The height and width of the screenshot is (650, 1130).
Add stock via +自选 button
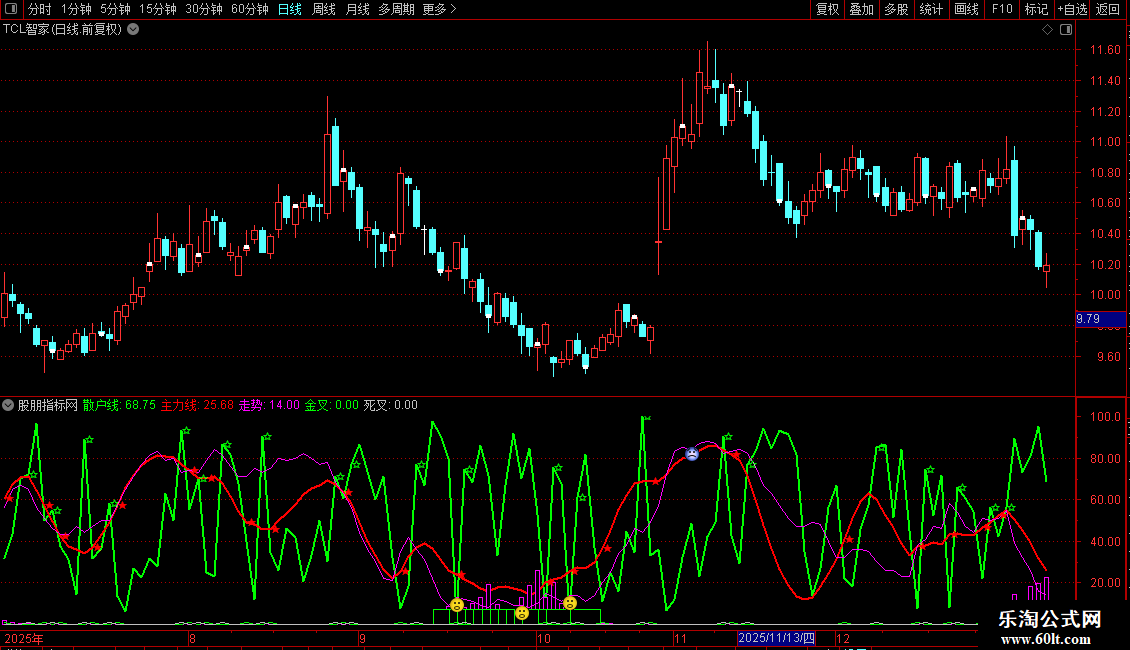(x=1072, y=9)
